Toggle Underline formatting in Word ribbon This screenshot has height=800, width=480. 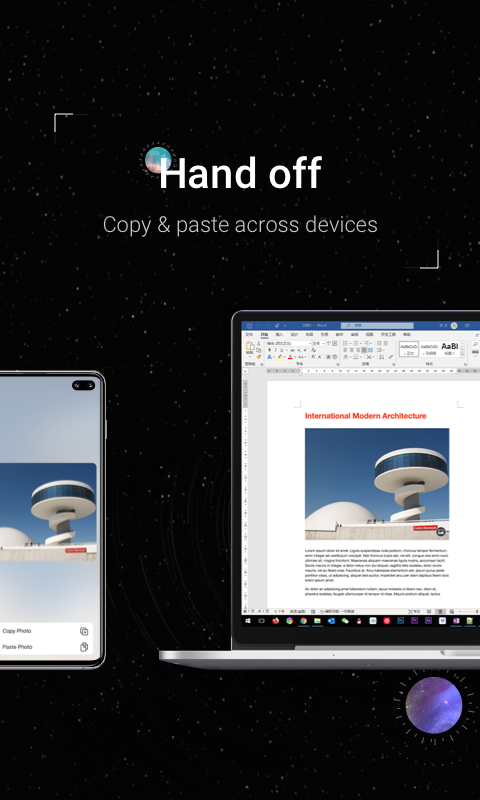point(282,350)
